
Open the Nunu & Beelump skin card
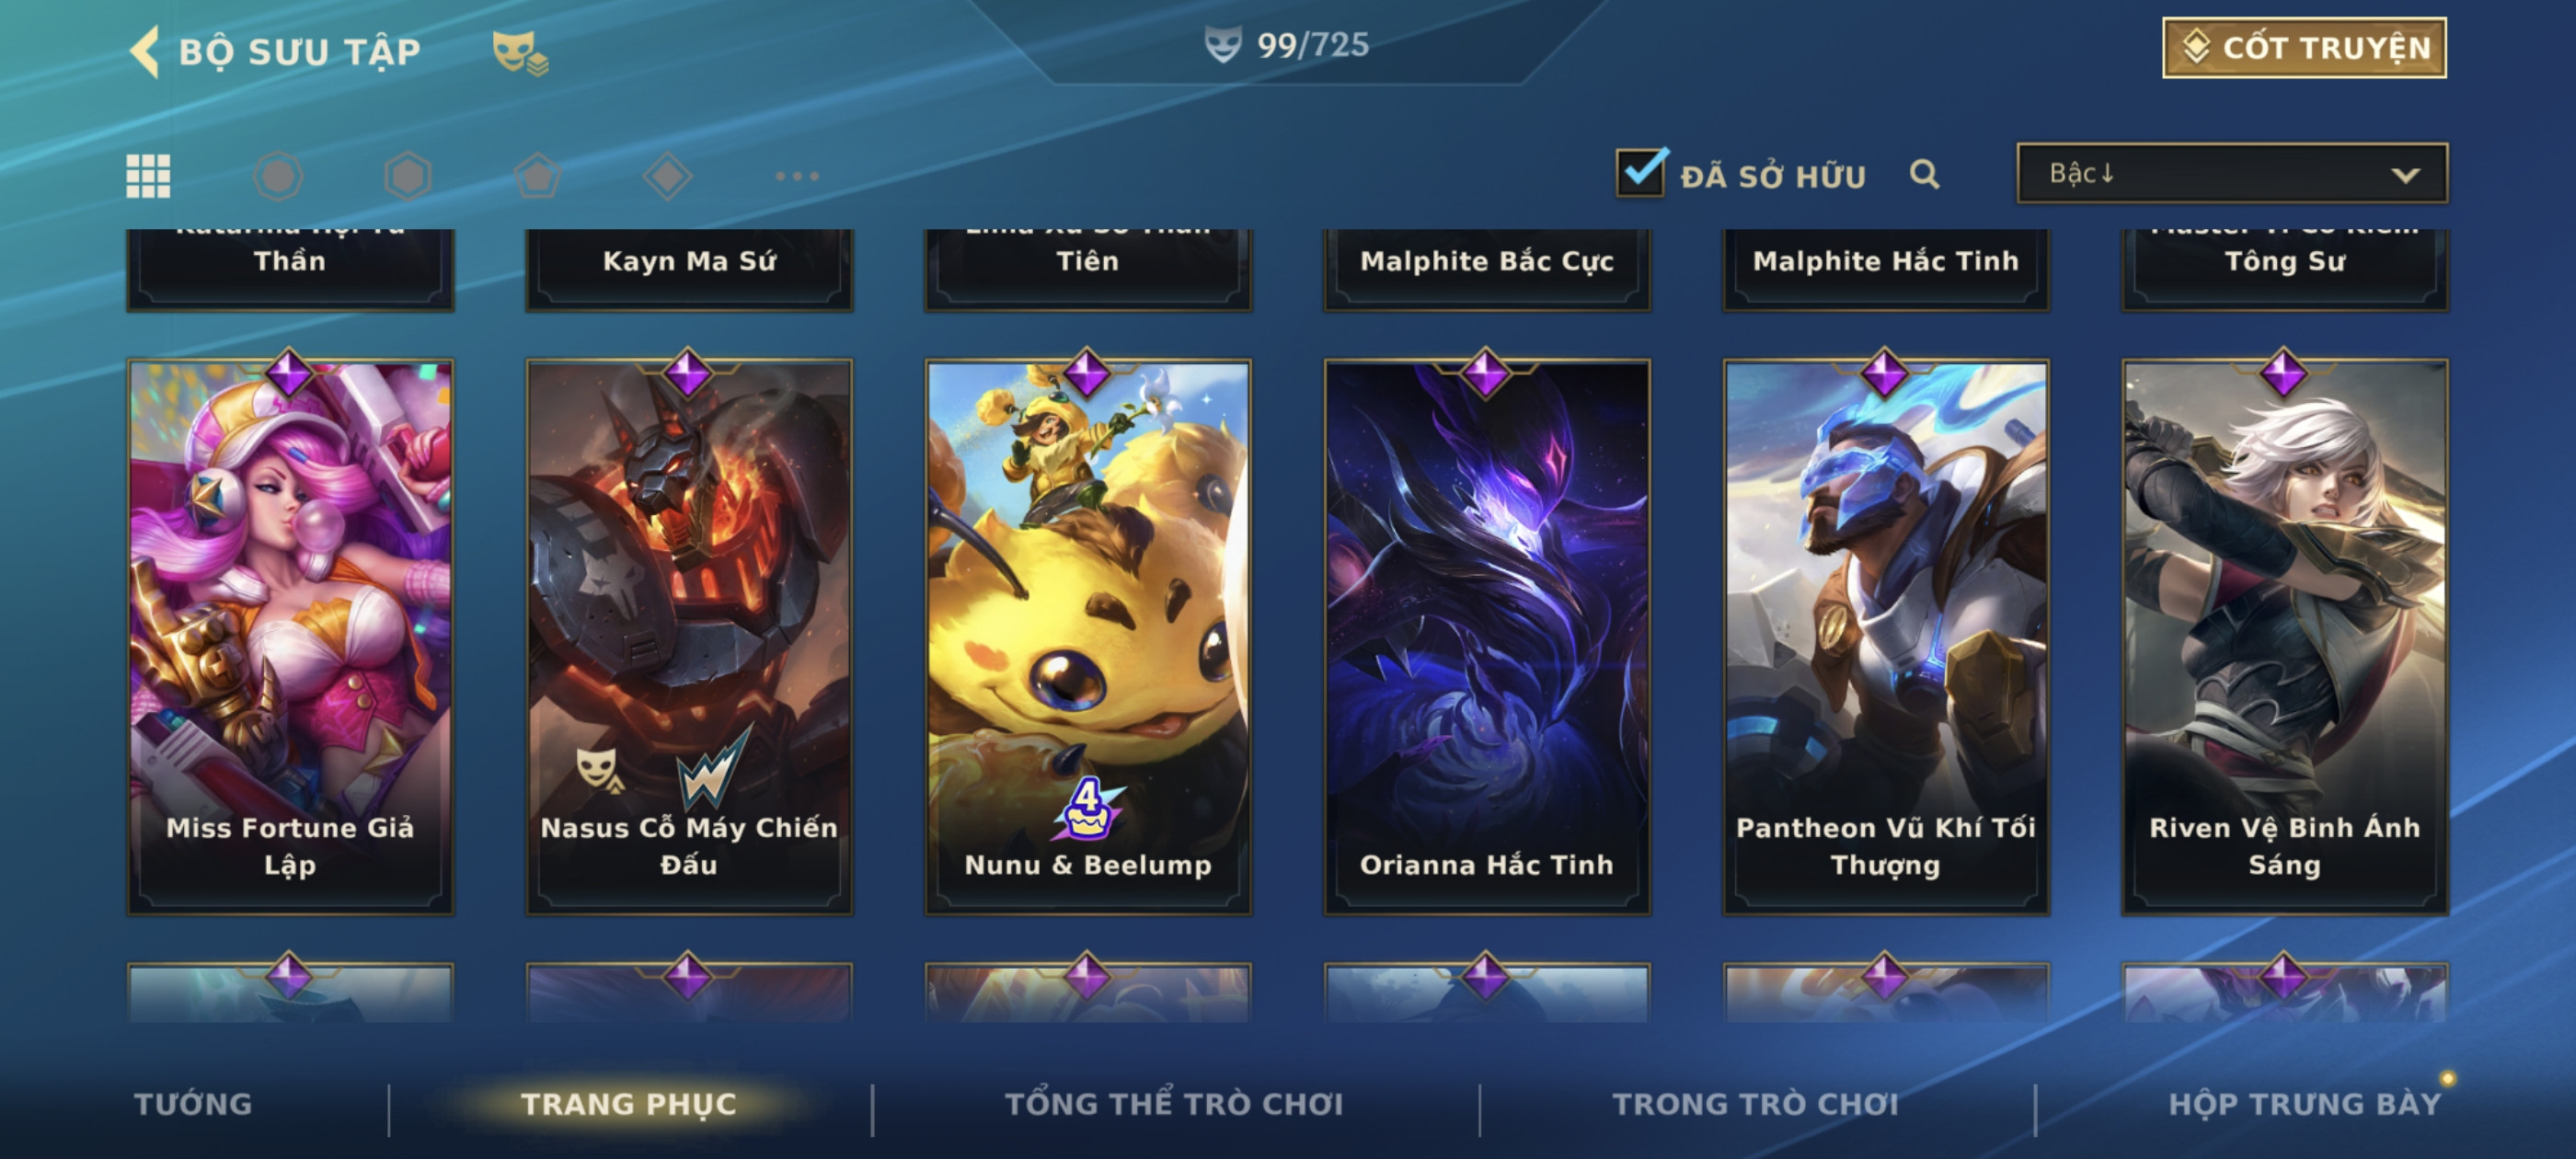[x=1088, y=636]
